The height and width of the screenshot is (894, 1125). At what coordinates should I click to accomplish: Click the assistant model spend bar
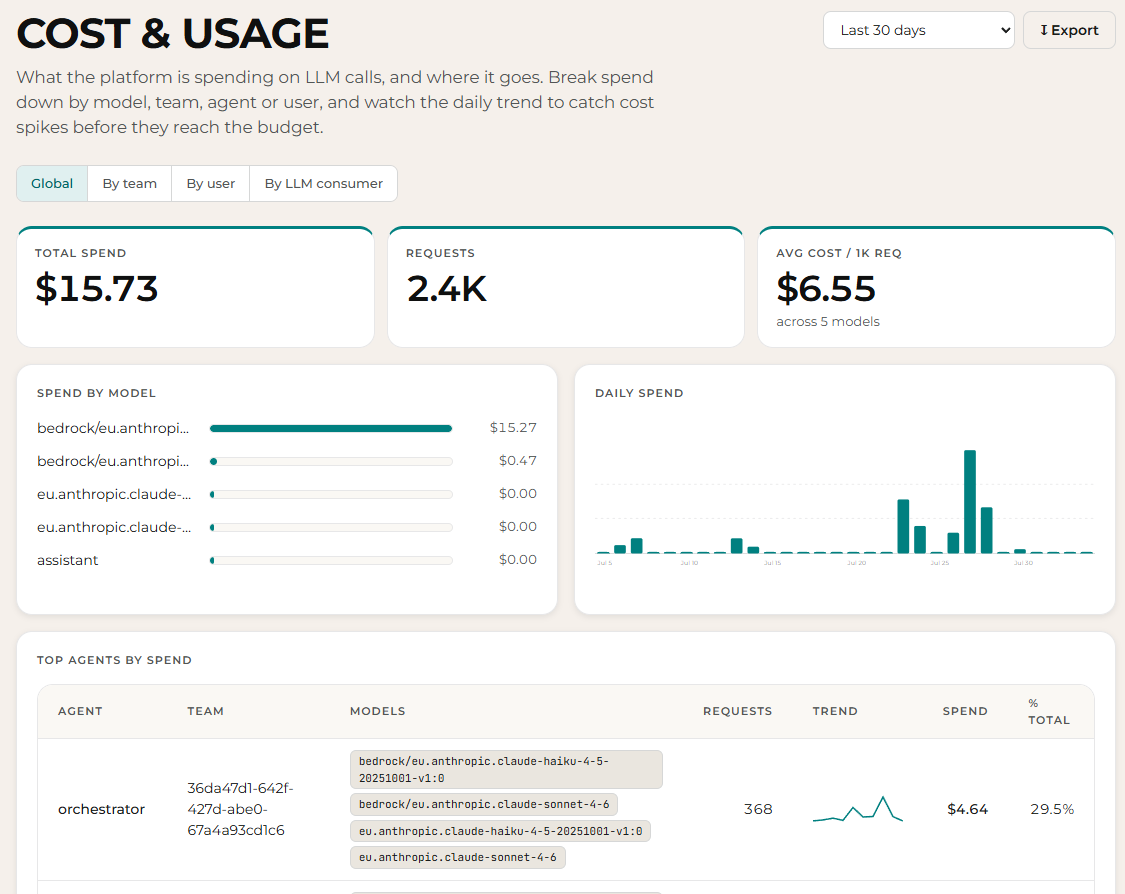click(331, 560)
